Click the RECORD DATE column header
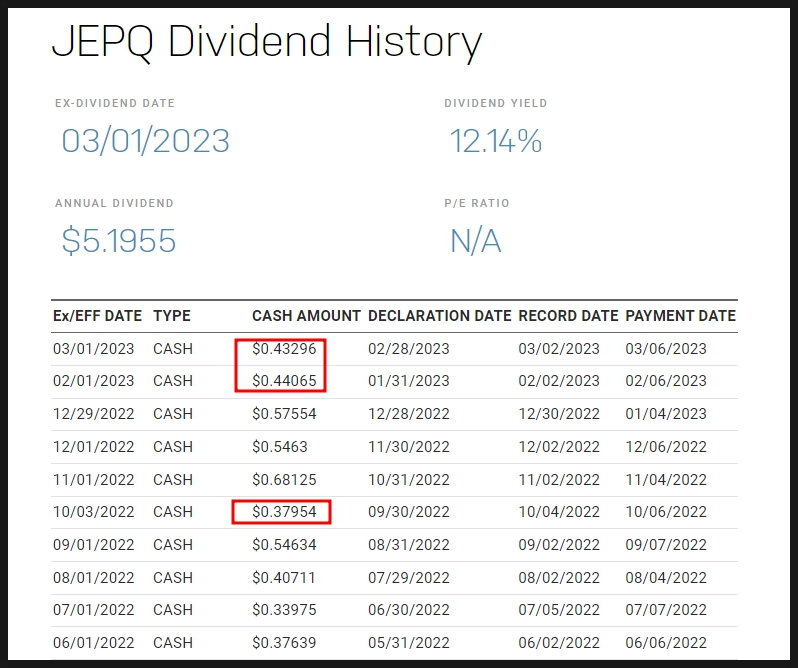Viewport: 798px width, 668px height. pyautogui.click(x=568, y=316)
